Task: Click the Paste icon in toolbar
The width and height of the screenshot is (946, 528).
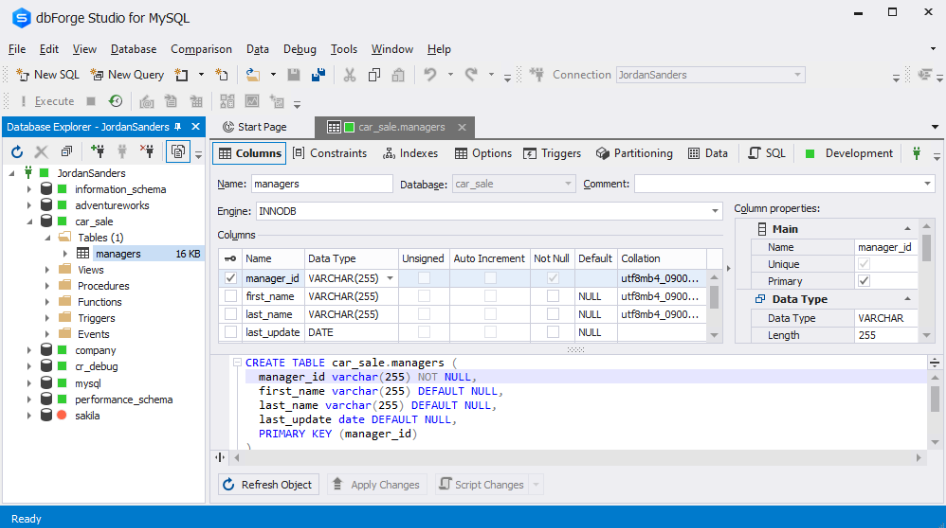Action: (x=398, y=75)
